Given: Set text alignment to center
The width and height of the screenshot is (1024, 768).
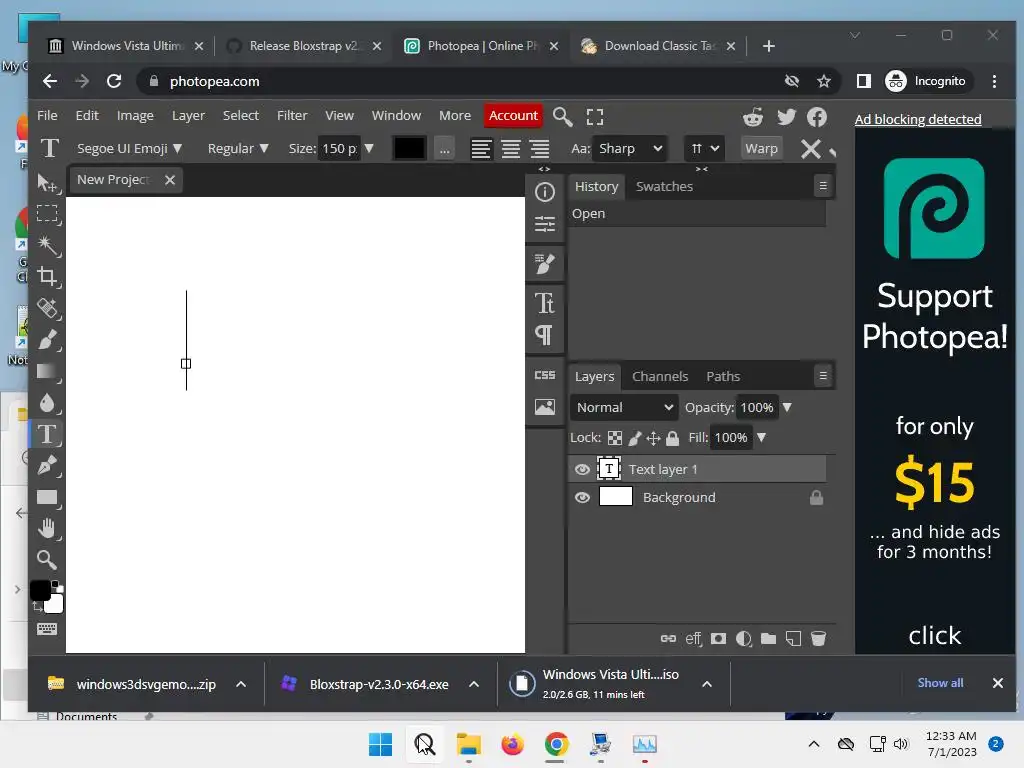Looking at the screenshot, I should 511,149.
